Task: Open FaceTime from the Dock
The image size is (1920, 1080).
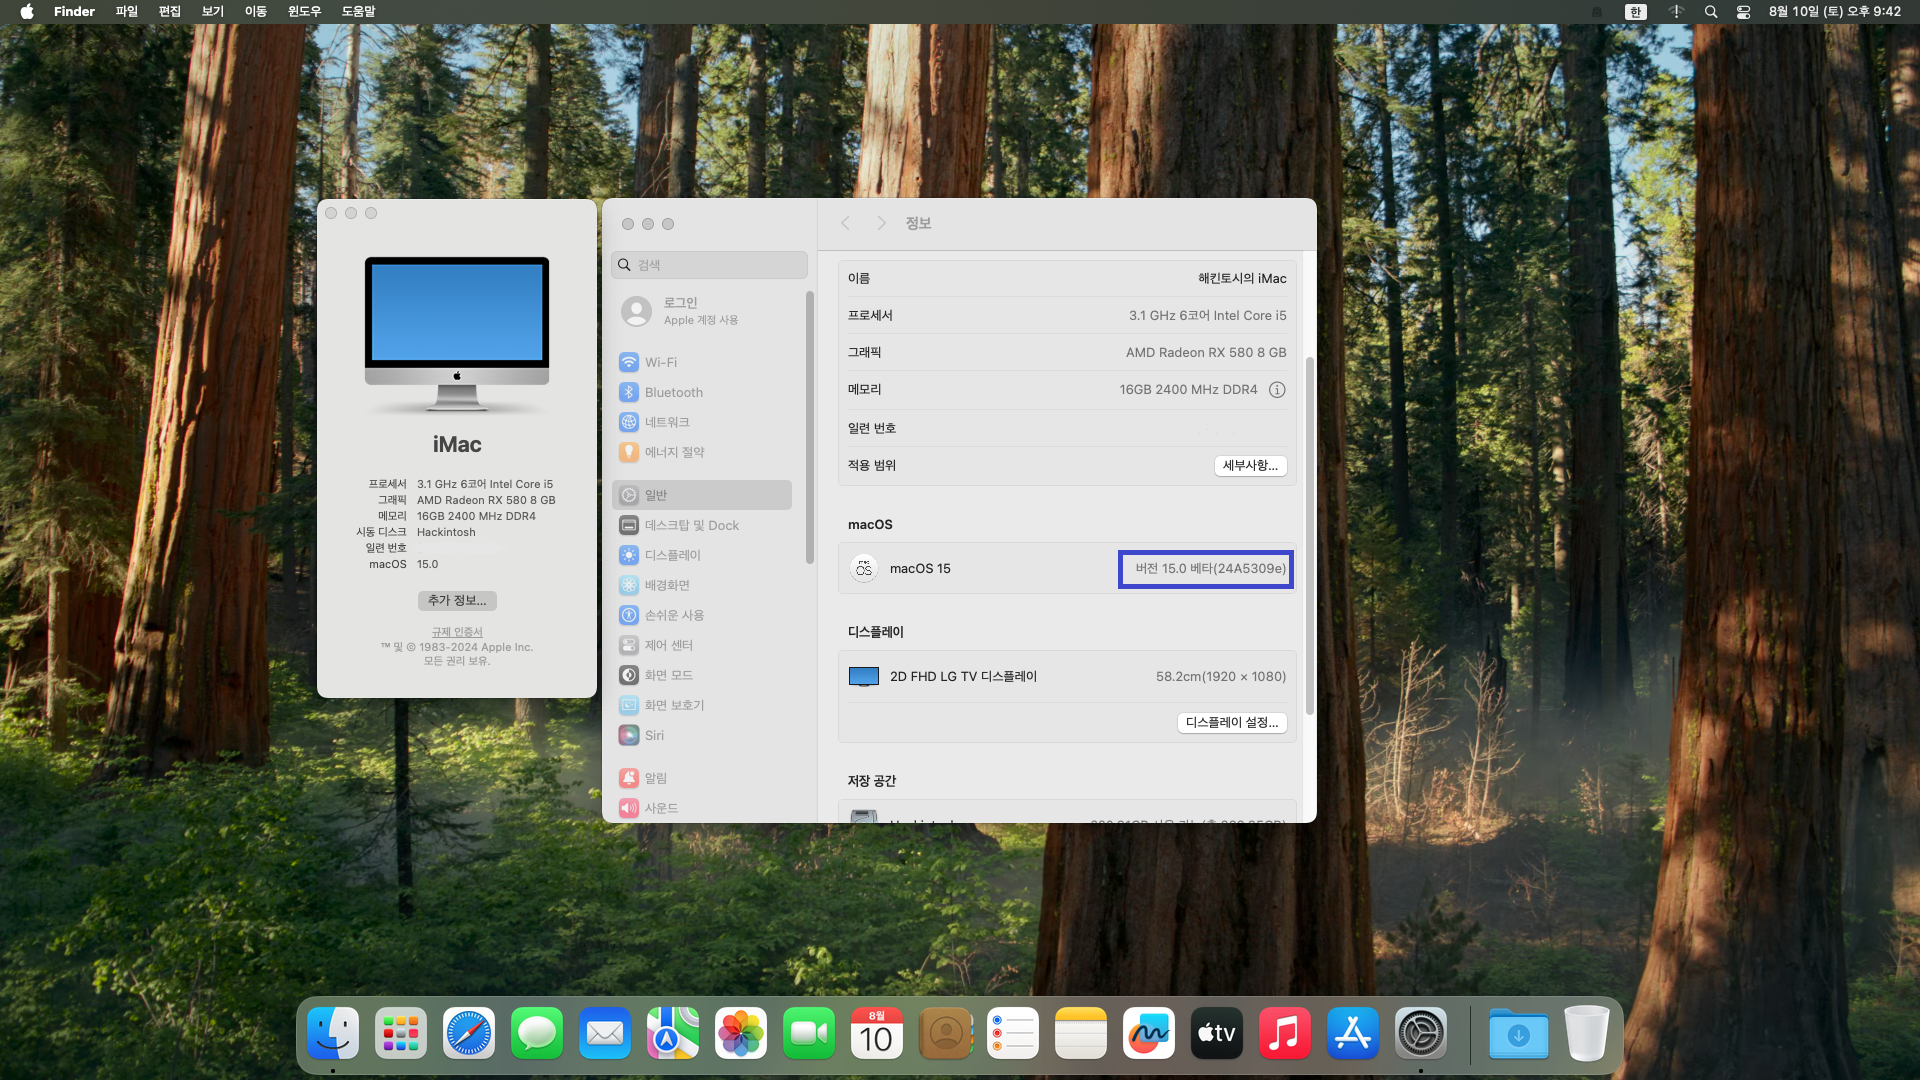Action: (x=809, y=1034)
